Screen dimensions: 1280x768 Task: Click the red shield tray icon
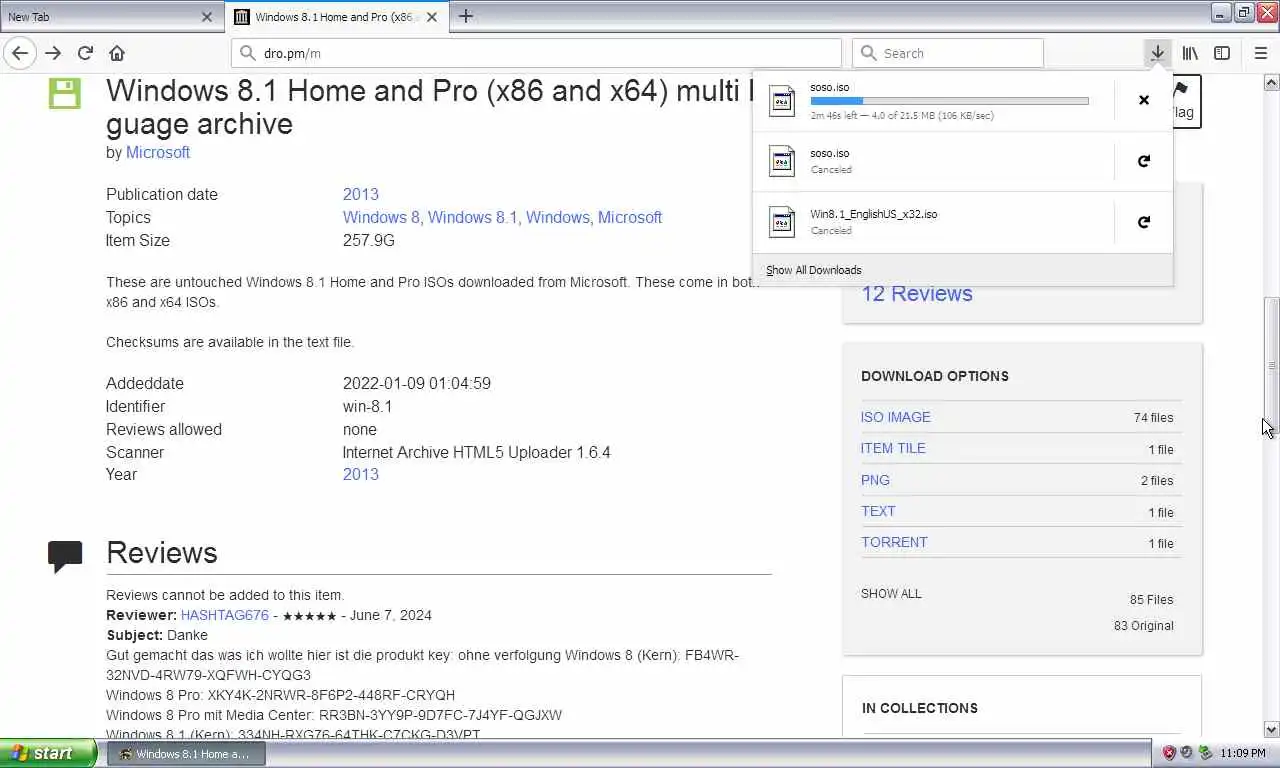(x=1169, y=753)
